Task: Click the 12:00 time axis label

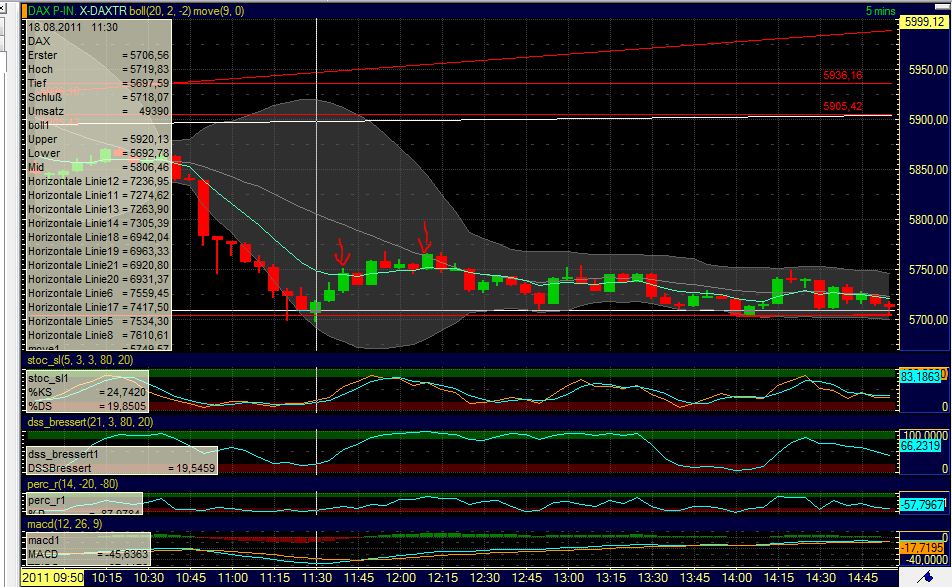Action: click(x=401, y=577)
